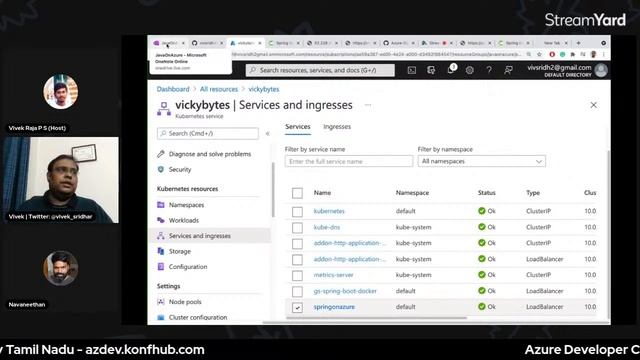Screen dimensions: 640x360
Task: Click the Storage sidebar icon
Action: point(161,251)
